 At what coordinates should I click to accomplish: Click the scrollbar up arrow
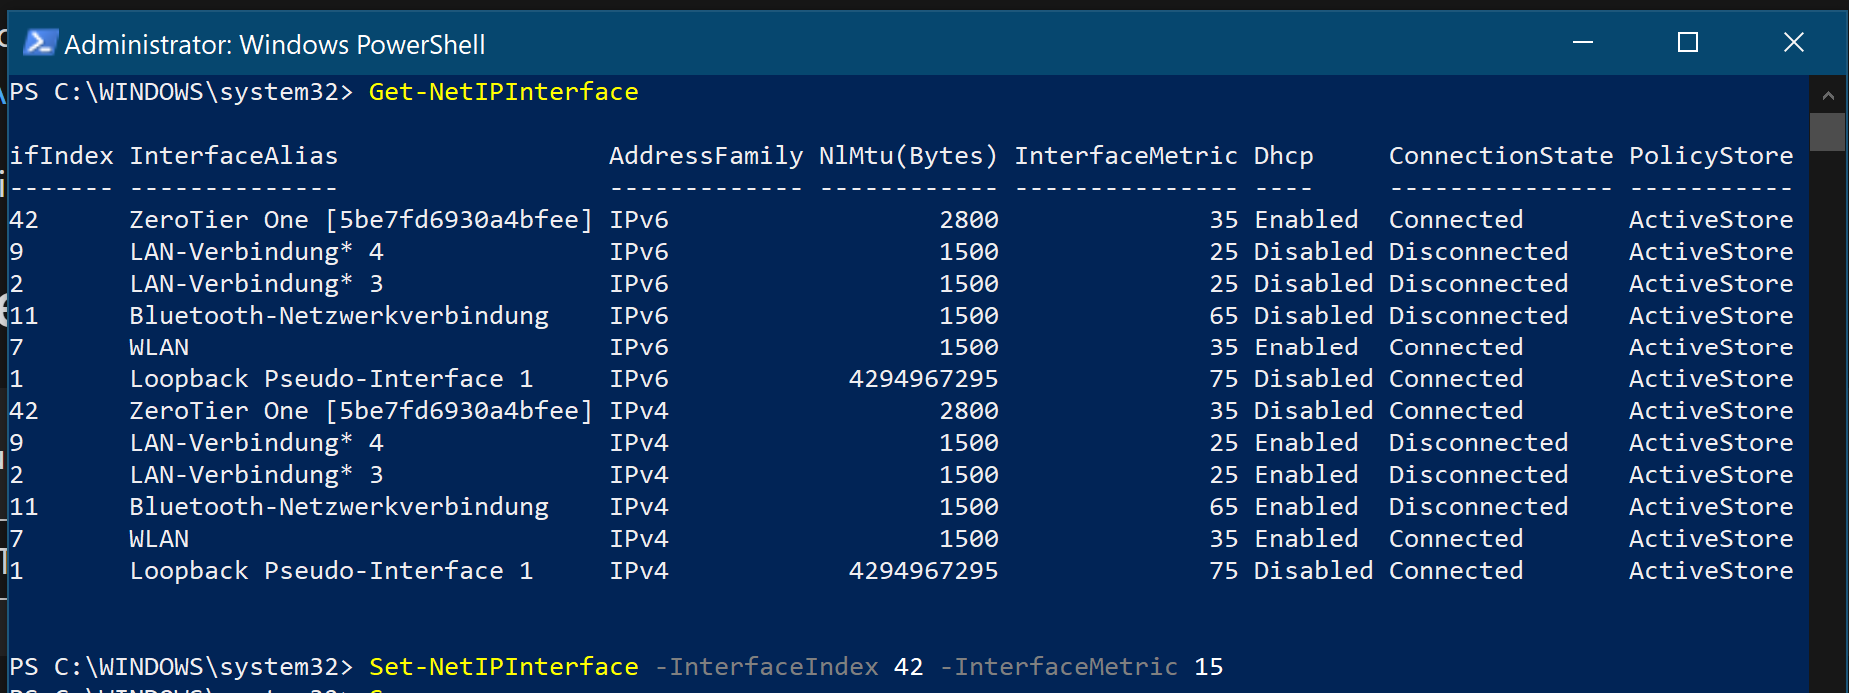click(1828, 96)
